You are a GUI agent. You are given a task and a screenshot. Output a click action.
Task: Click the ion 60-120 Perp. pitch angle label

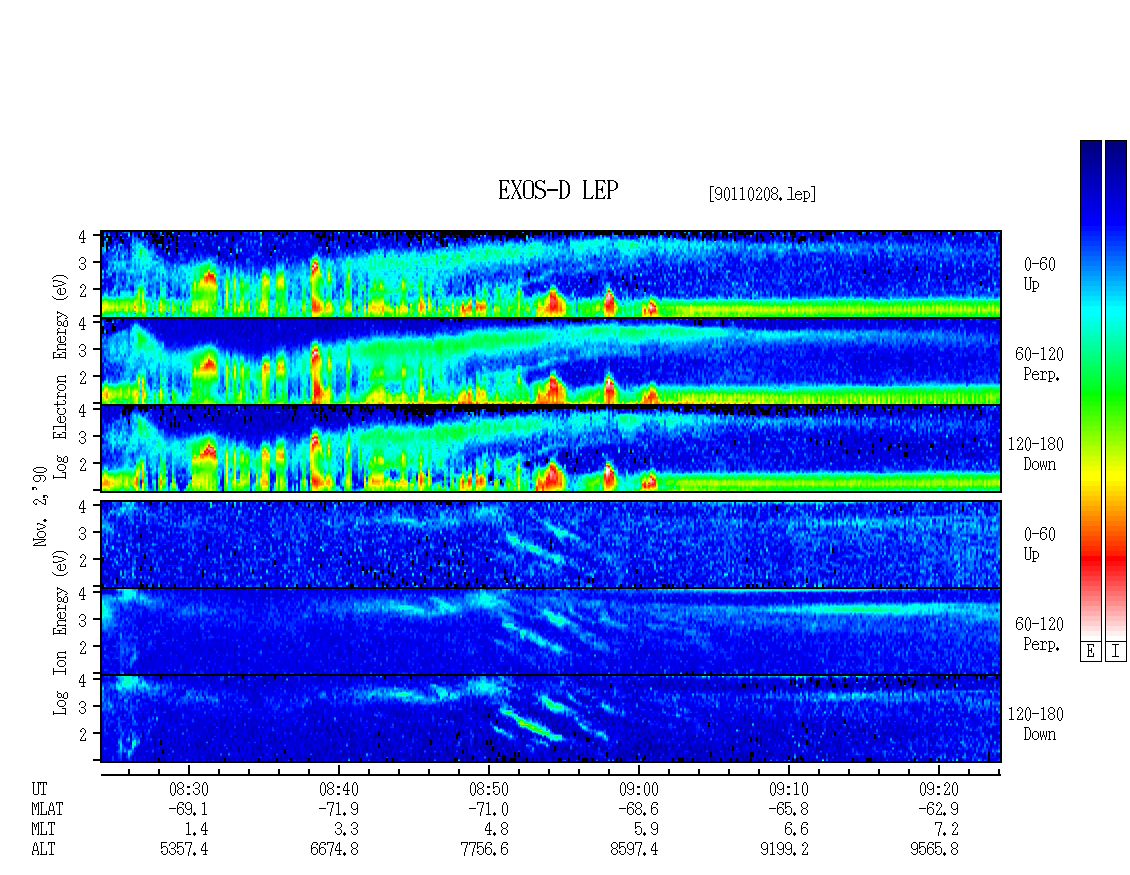click(x=1039, y=634)
